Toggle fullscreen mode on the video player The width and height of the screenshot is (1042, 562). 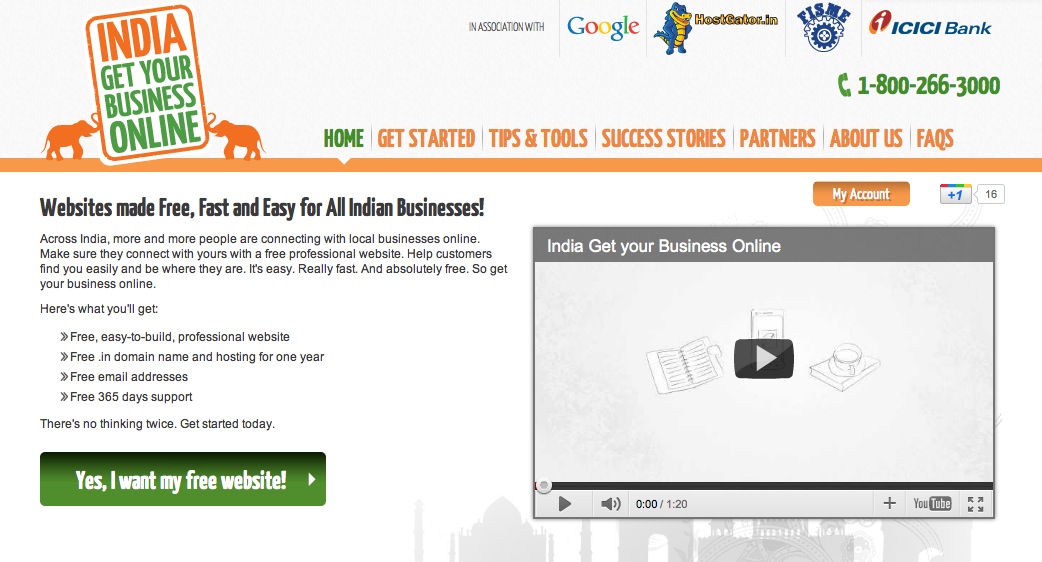975,504
